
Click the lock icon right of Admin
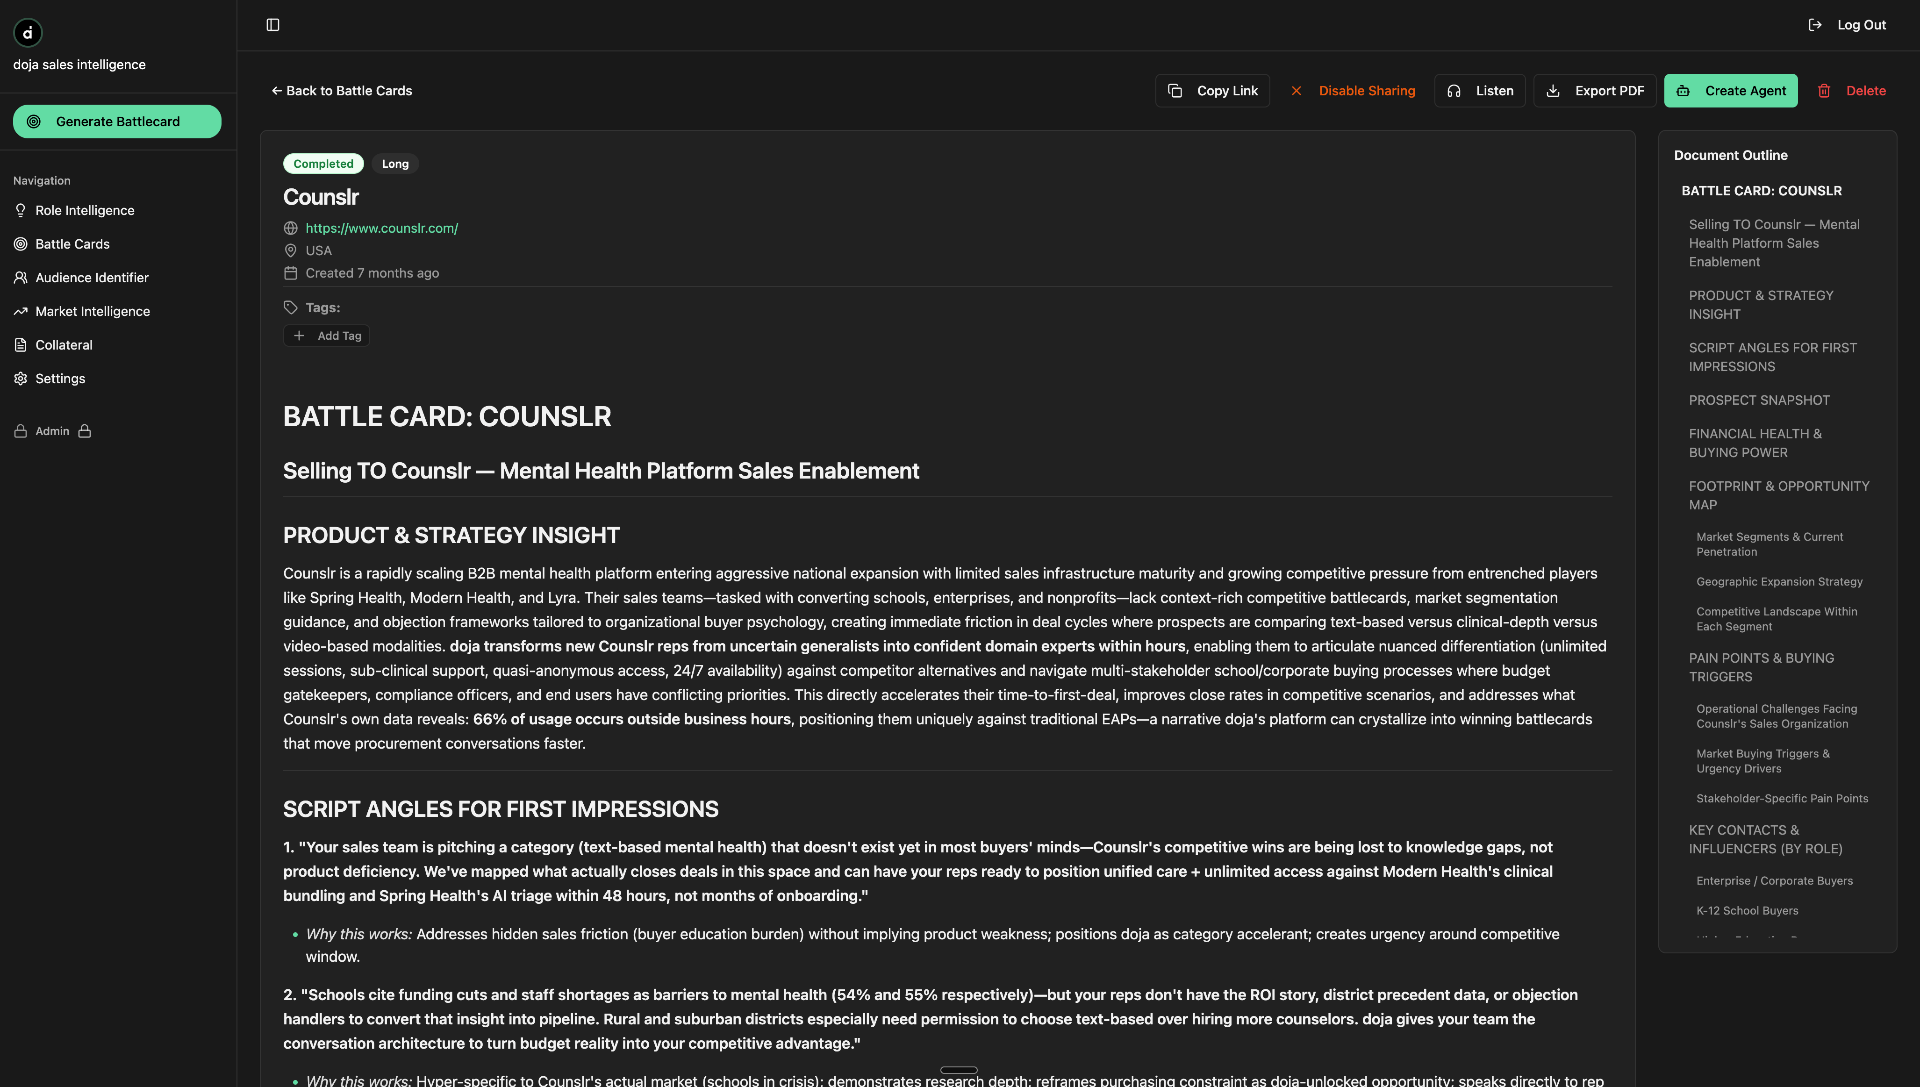[85, 431]
